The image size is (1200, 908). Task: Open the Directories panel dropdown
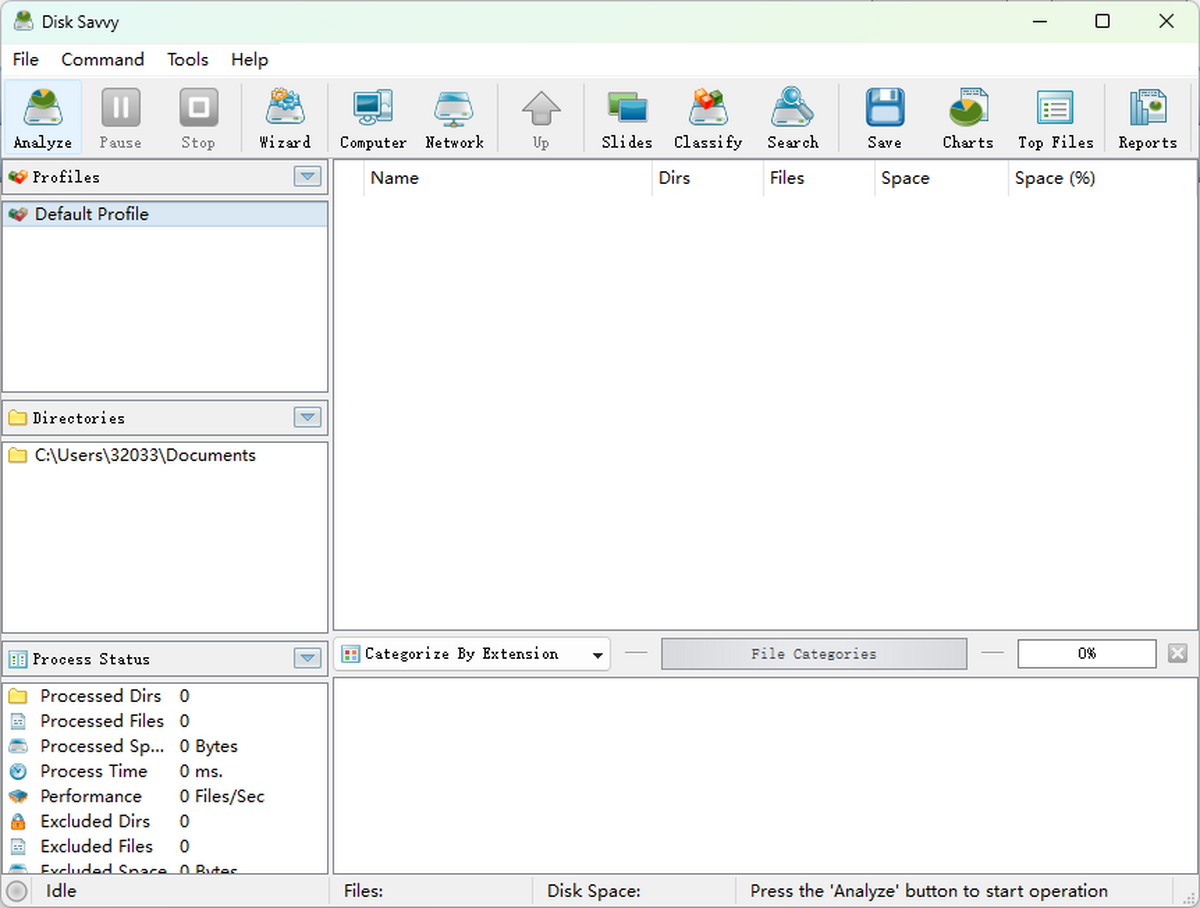pyautogui.click(x=307, y=417)
